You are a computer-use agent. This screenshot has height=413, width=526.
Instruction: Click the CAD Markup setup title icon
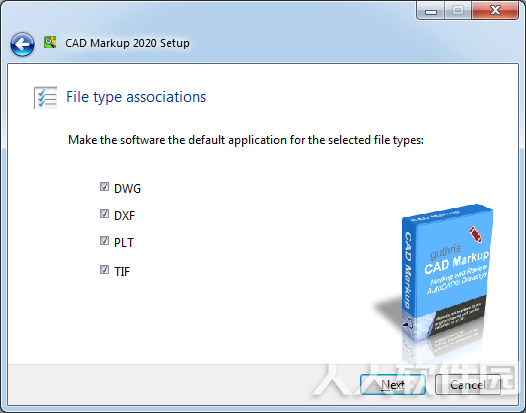coord(50,42)
